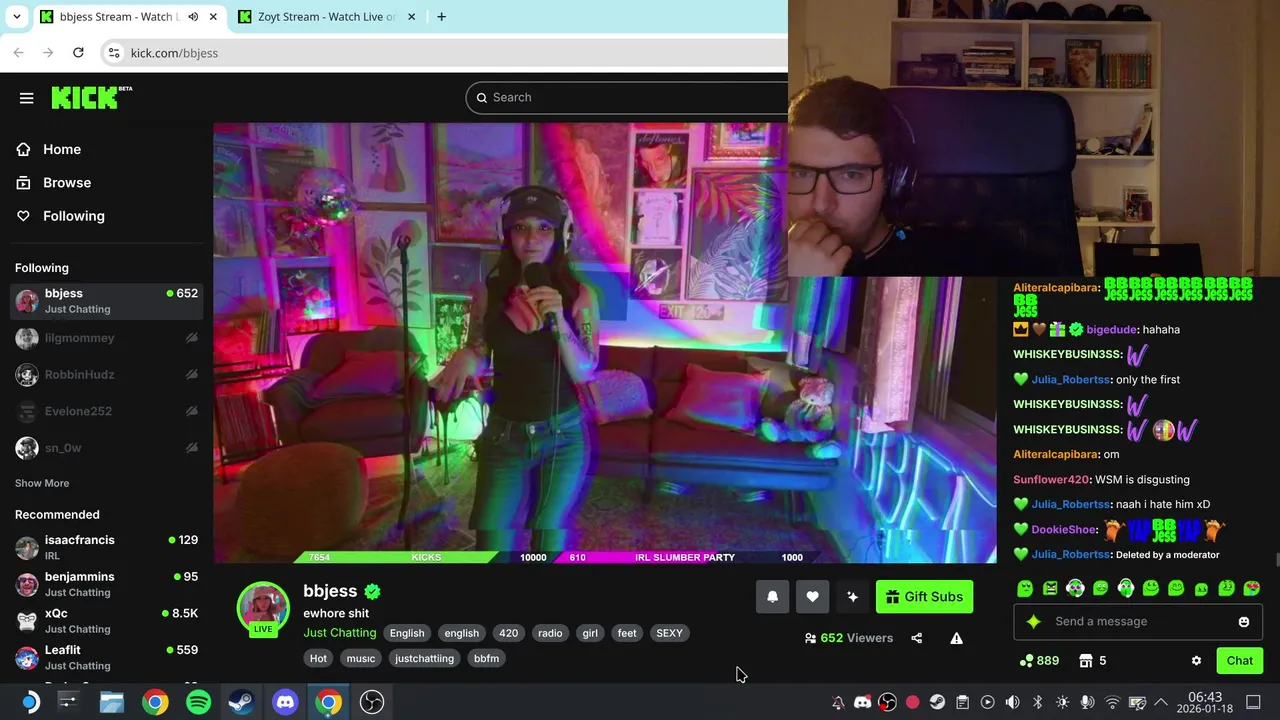Open the emoji picker in chat input
The height and width of the screenshot is (720, 1280).
click(1243, 622)
